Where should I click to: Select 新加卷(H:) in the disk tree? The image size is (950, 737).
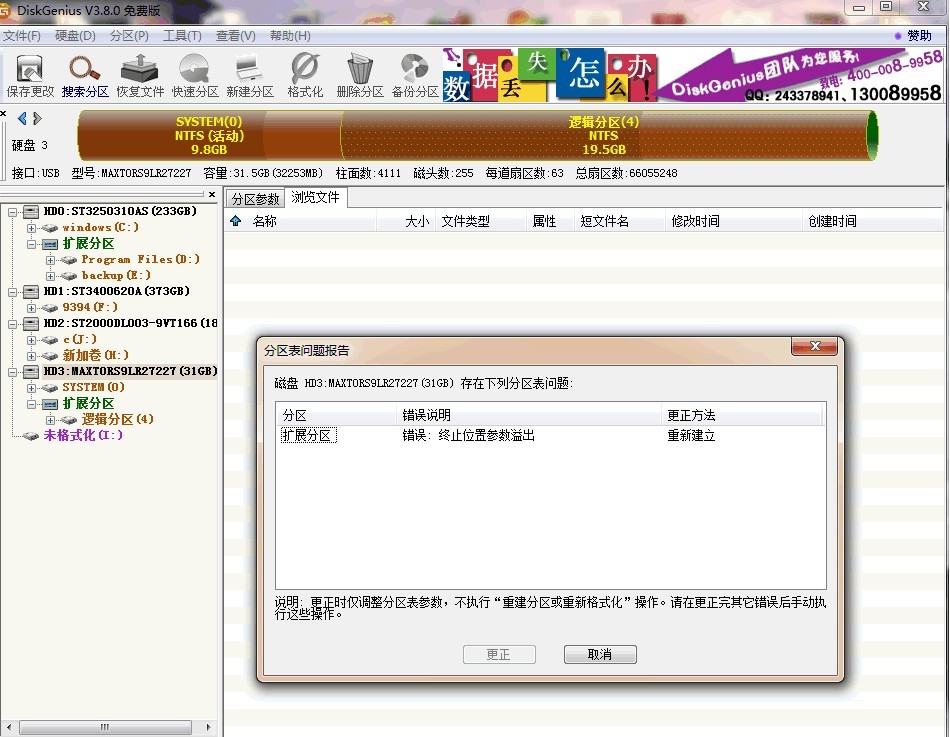tap(96, 355)
